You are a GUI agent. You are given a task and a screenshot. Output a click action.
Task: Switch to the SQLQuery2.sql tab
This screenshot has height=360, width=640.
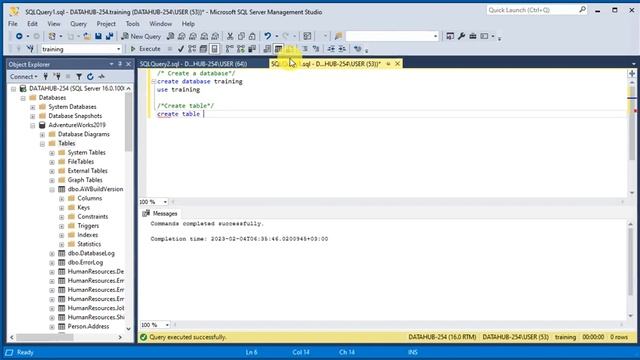[193, 64]
